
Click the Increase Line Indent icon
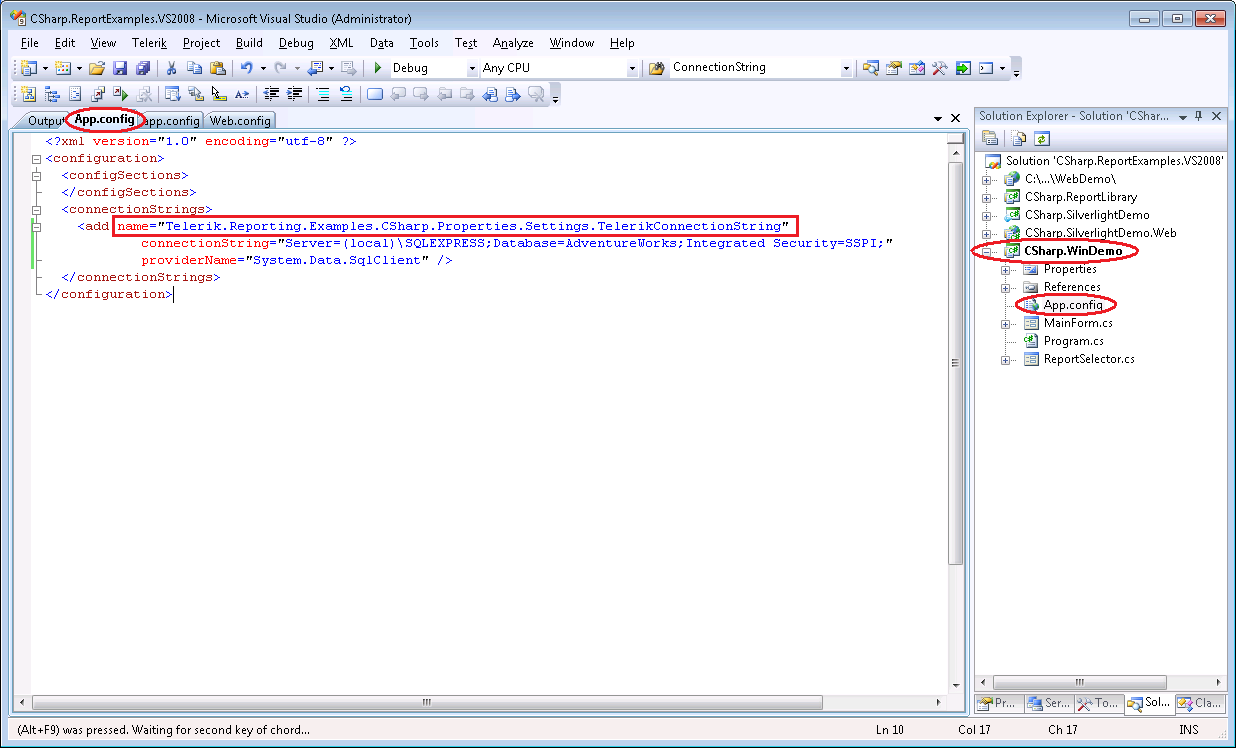294,94
